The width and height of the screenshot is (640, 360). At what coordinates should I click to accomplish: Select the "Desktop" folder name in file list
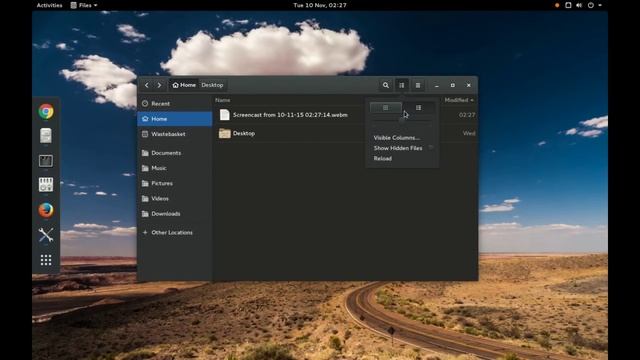[x=244, y=133]
